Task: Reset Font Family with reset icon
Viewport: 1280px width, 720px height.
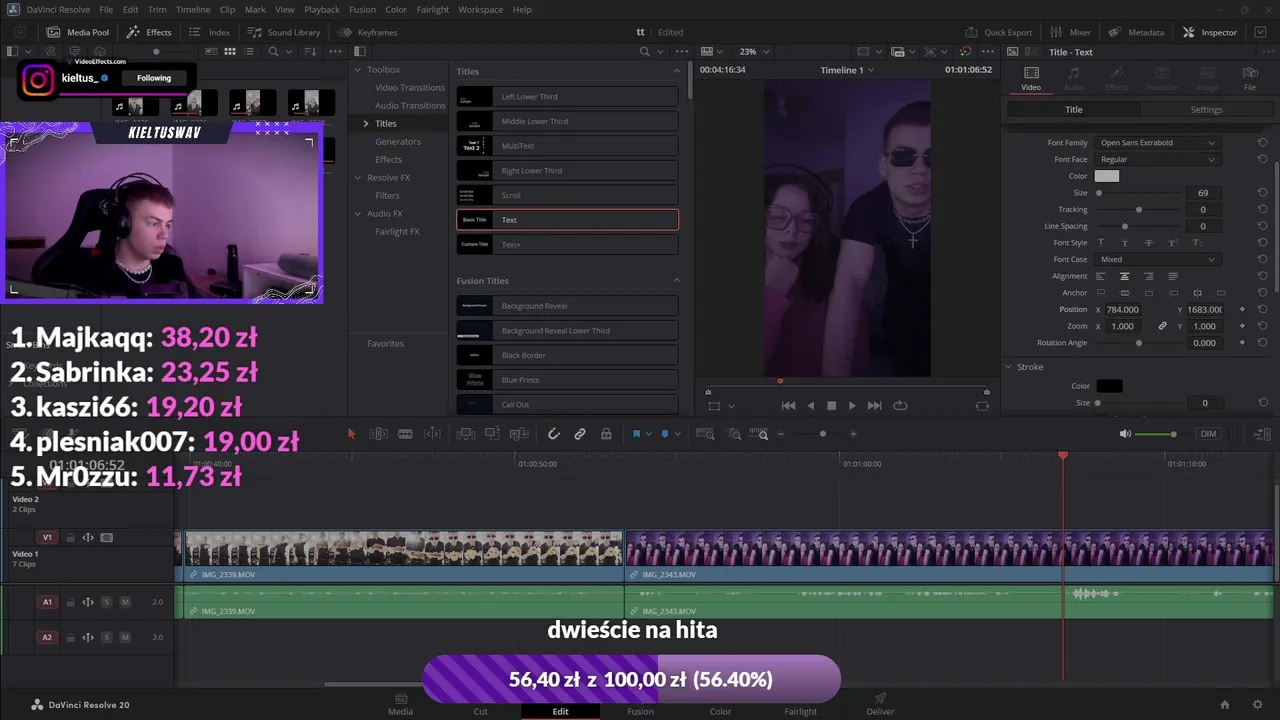Action: tap(1262, 143)
